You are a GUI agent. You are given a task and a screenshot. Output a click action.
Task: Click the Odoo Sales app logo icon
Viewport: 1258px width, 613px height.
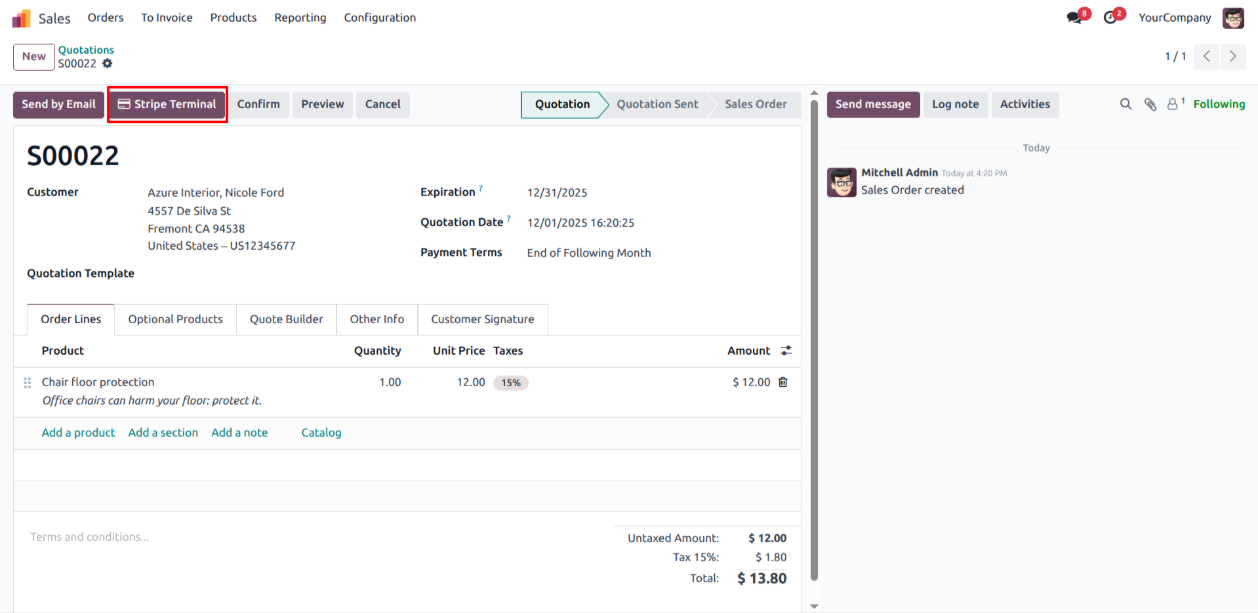21,18
